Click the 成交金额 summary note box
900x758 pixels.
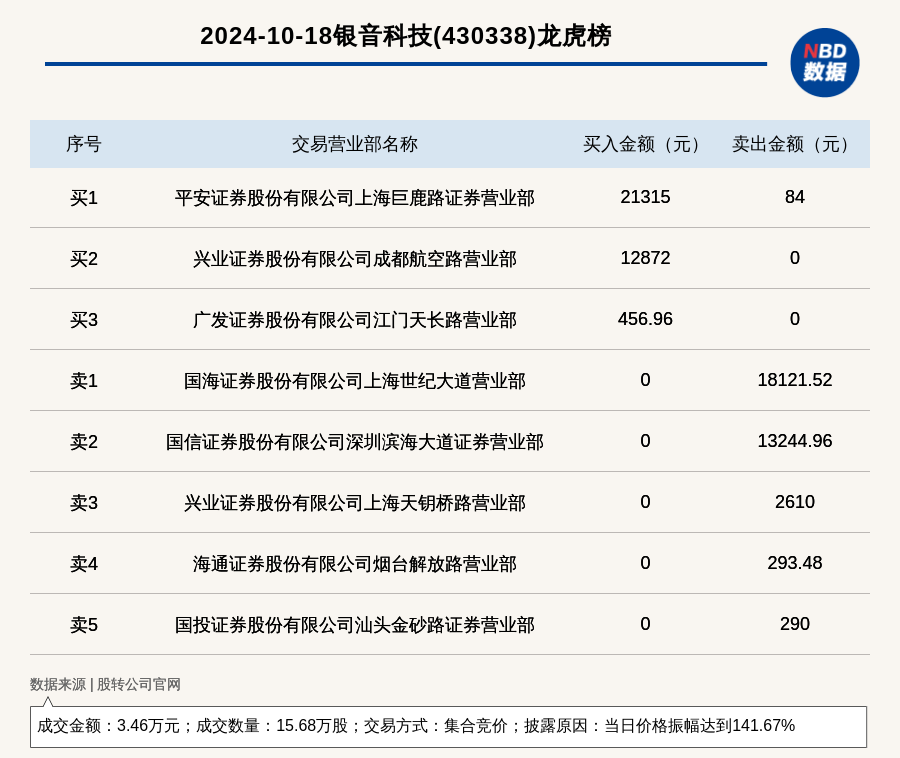[x=448, y=726]
